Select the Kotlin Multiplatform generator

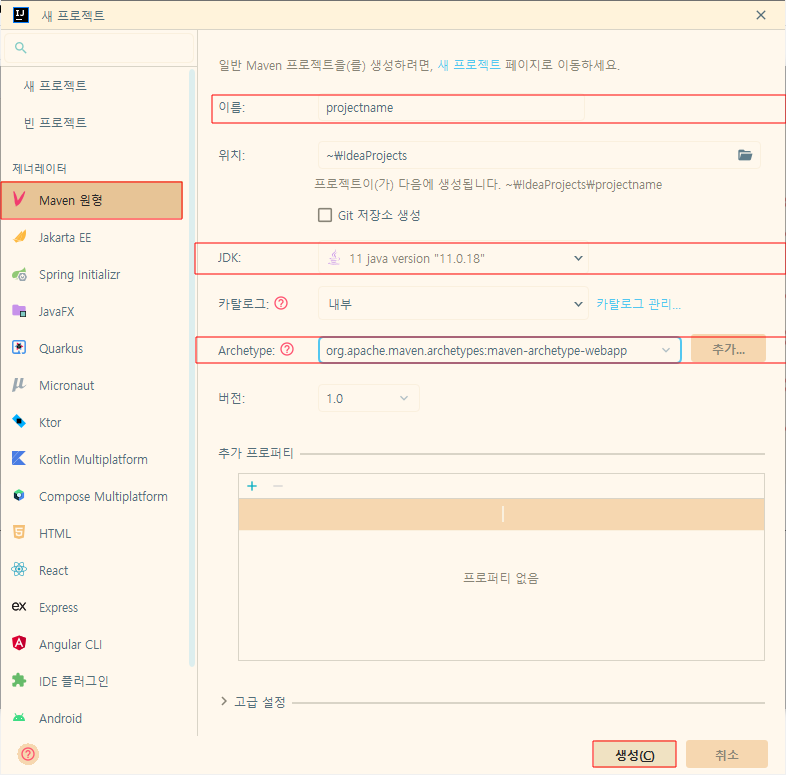95,459
